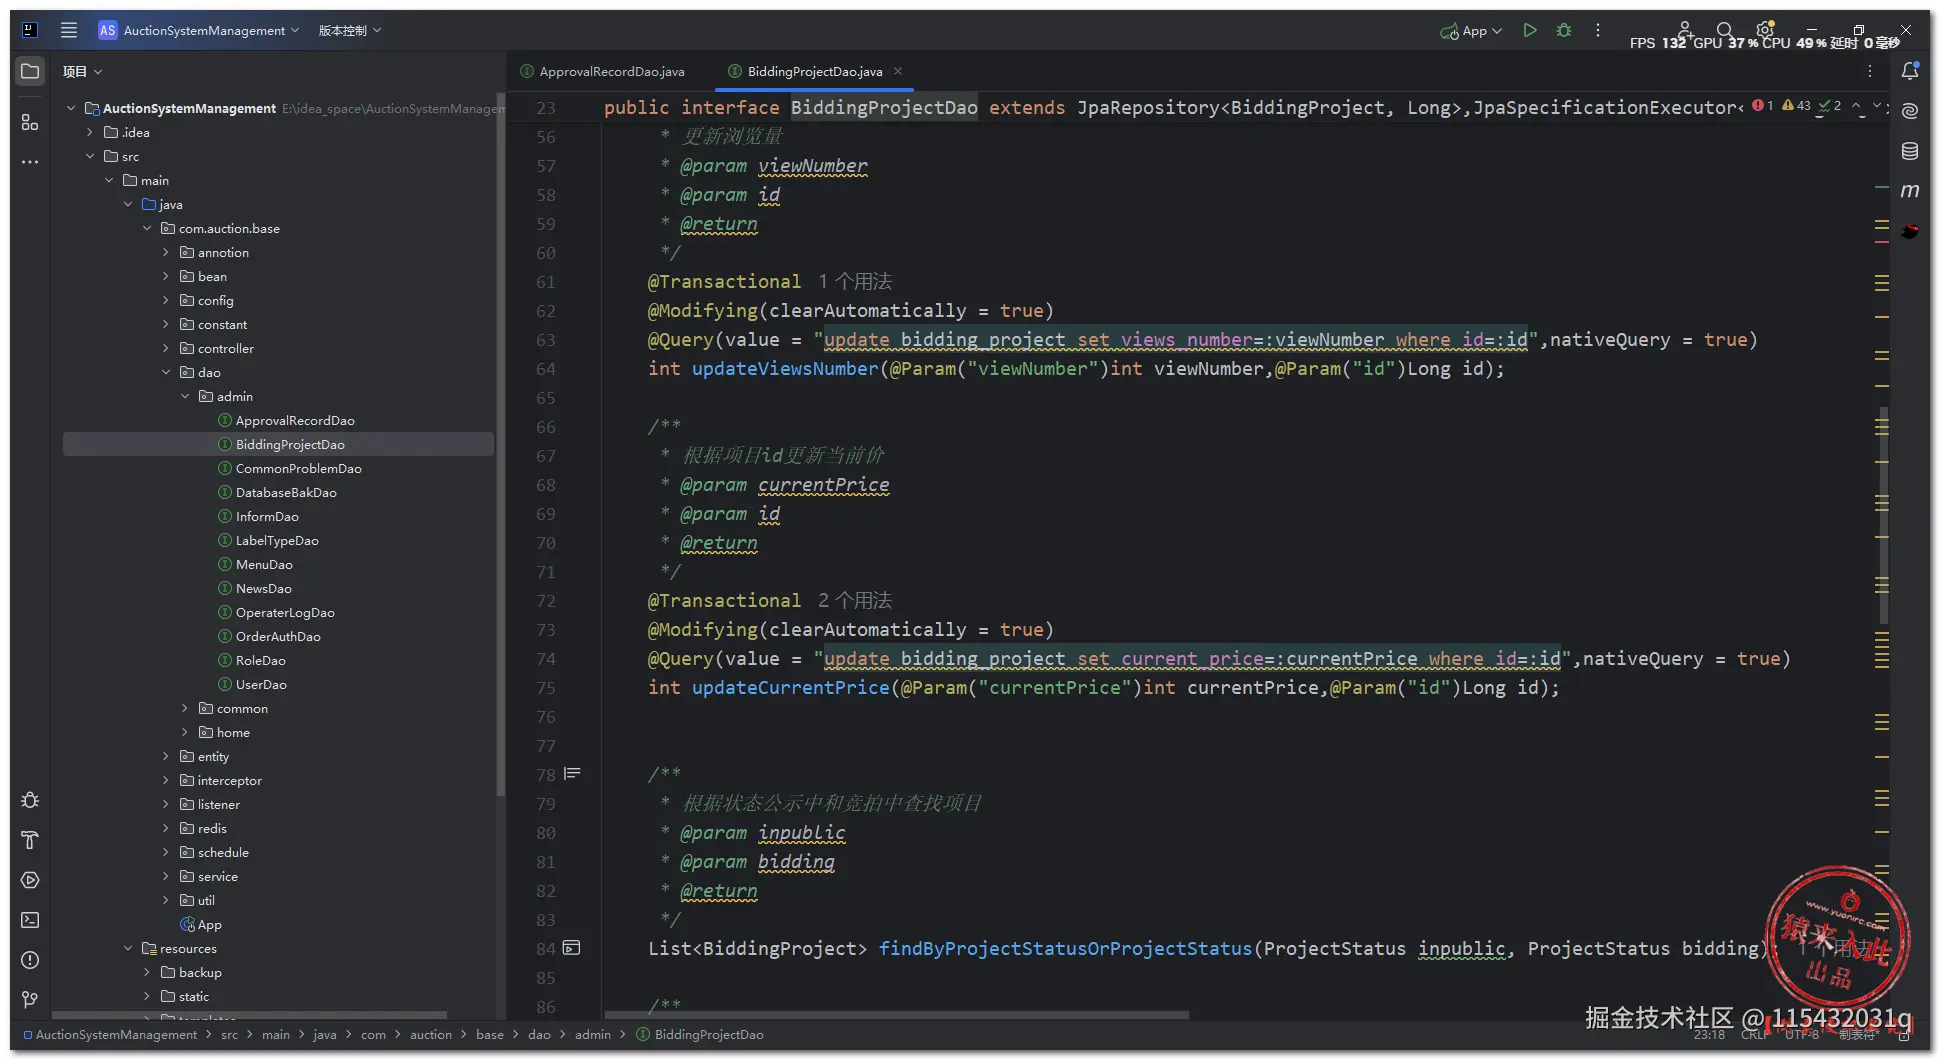This screenshot has height=1061, width=1941.
Task: Open Code With Me icon
Action: (1685, 30)
